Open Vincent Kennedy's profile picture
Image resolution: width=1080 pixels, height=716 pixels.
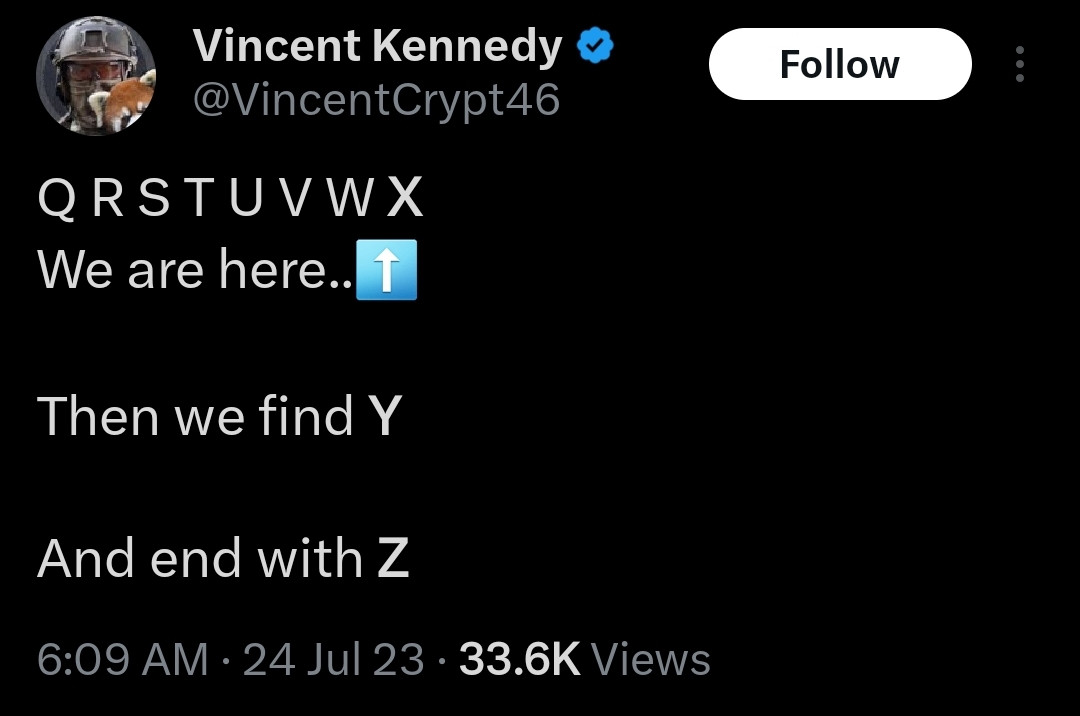click(x=96, y=76)
